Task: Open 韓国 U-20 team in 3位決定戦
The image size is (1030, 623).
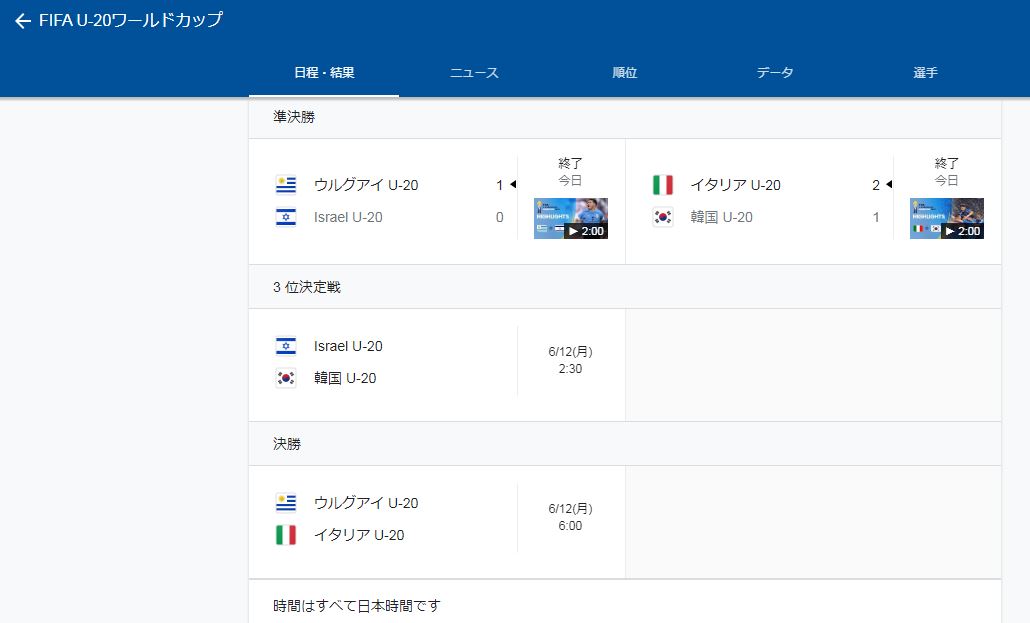Action: click(x=345, y=378)
